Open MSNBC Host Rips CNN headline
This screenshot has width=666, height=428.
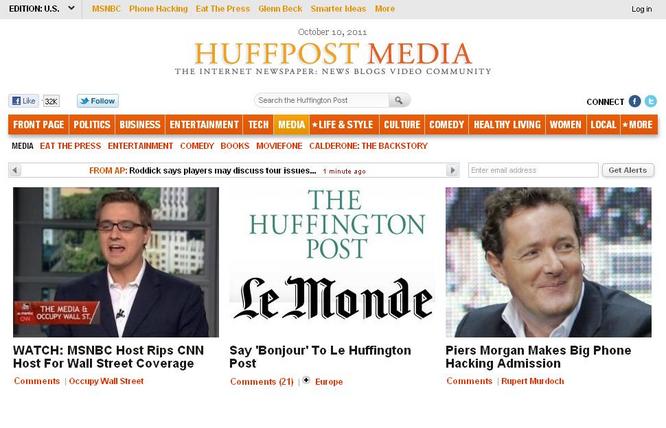108,357
